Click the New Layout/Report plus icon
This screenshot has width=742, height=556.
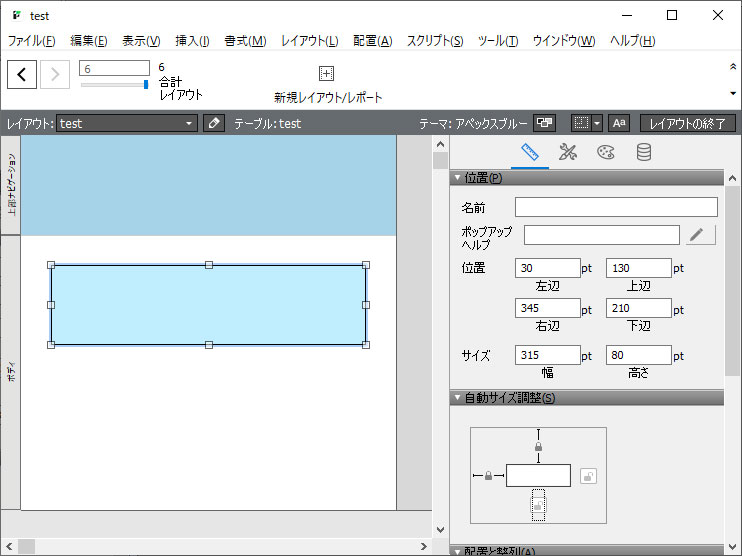click(327, 74)
